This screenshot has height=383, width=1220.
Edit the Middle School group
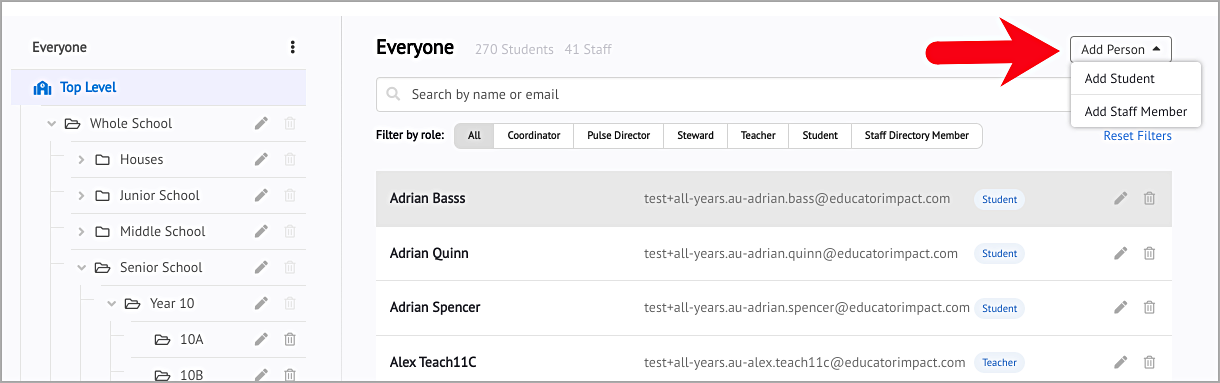(261, 231)
